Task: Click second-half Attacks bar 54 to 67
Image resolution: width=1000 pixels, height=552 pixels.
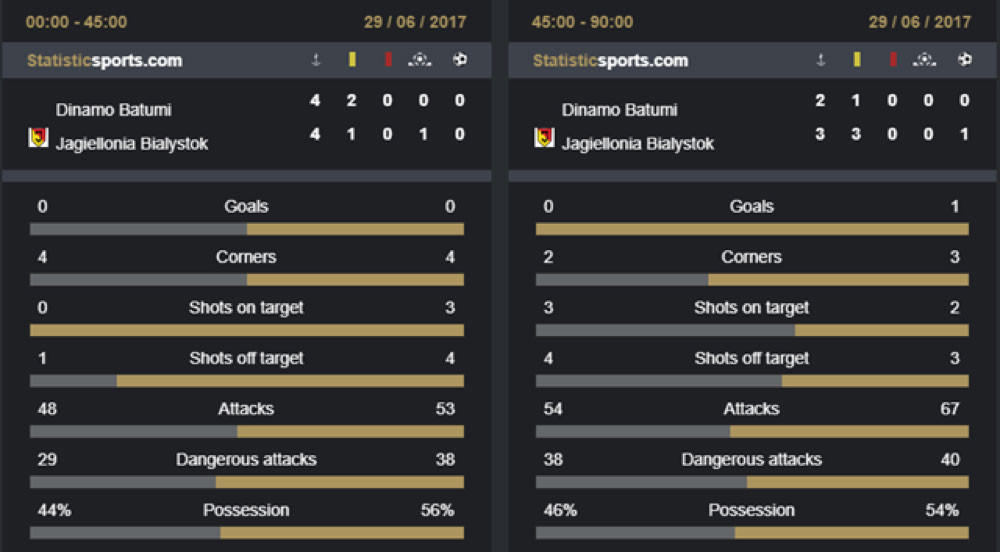Action: pos(753,432)
